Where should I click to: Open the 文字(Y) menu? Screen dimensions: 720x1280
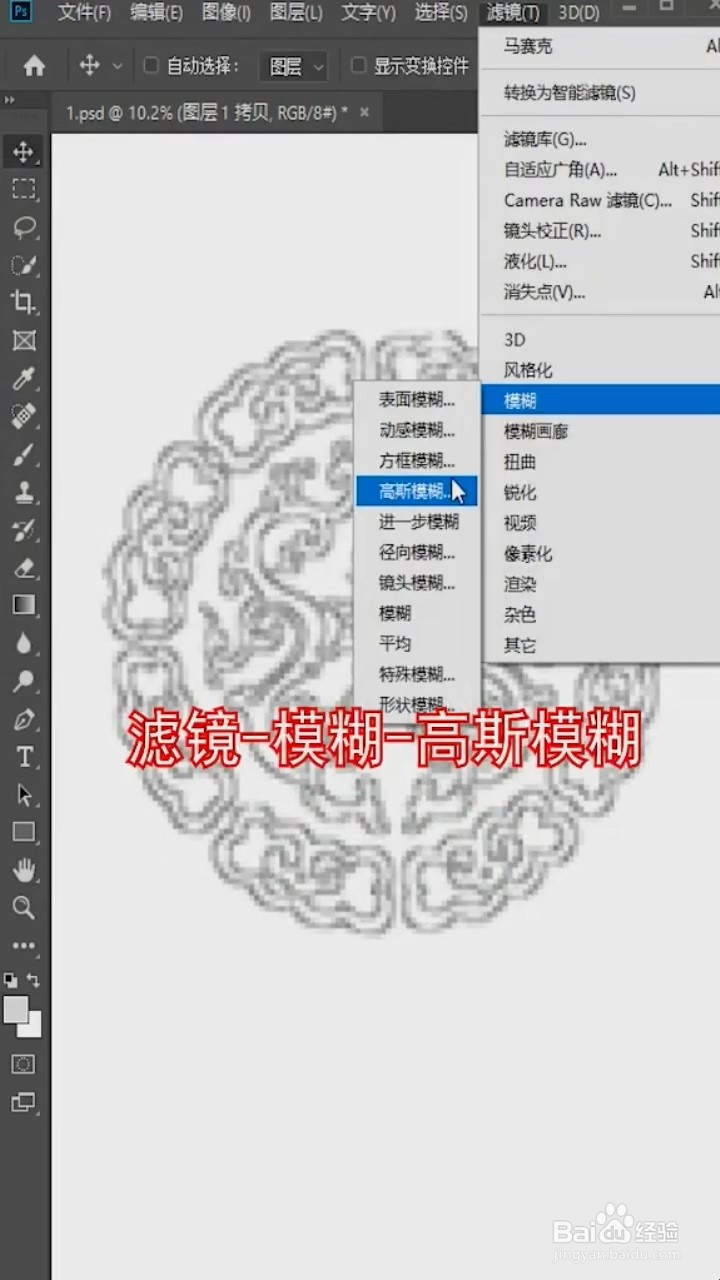pyautogui.click(x=368, y=13)
